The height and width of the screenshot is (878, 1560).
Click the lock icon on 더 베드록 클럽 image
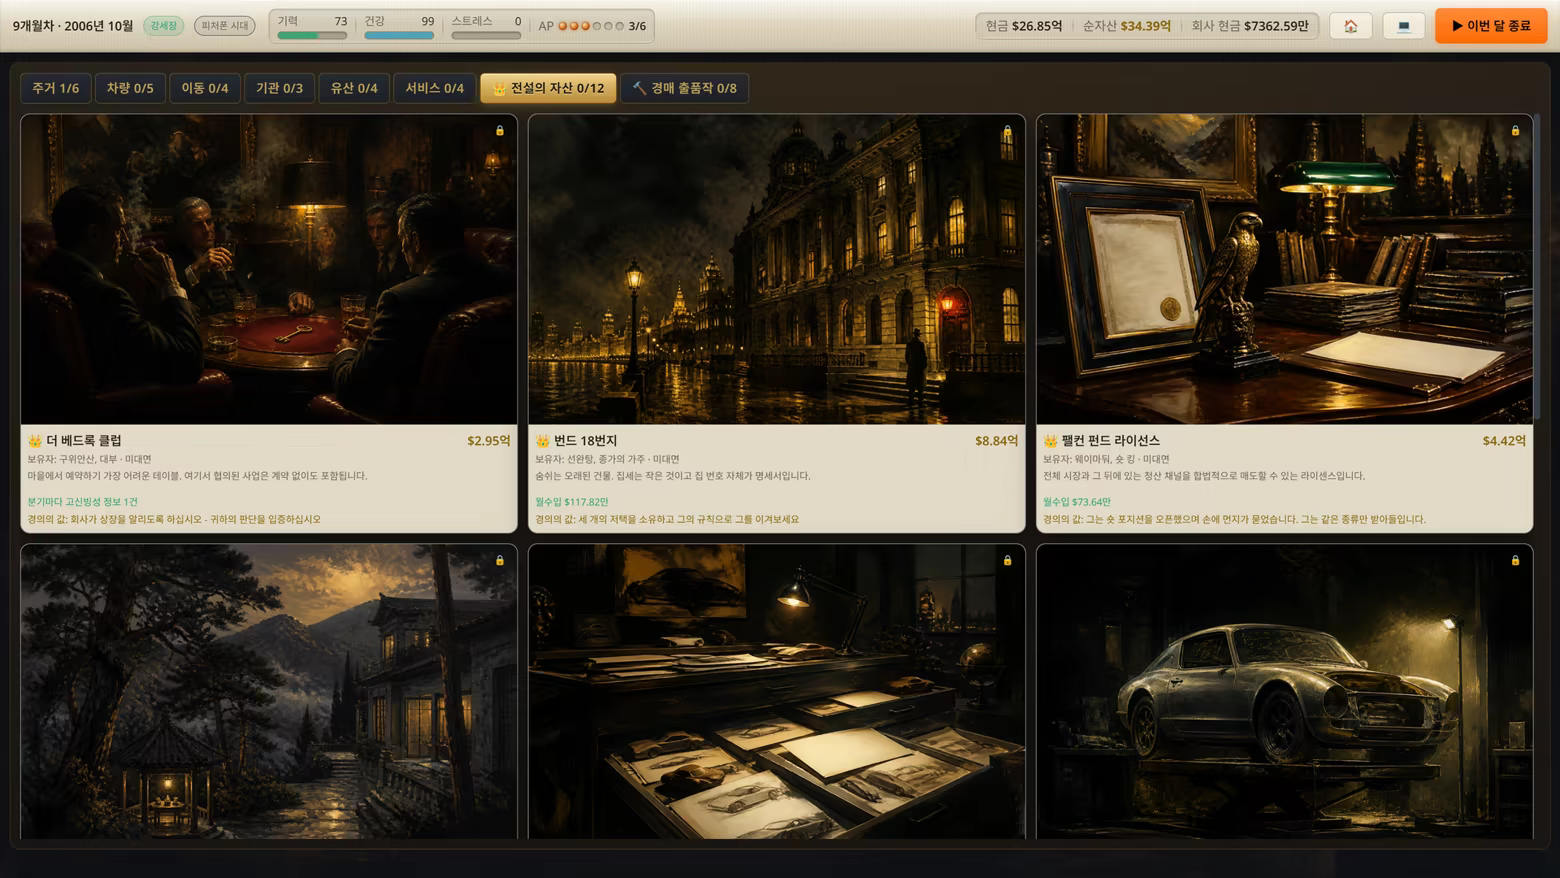[x=500, y=131]
